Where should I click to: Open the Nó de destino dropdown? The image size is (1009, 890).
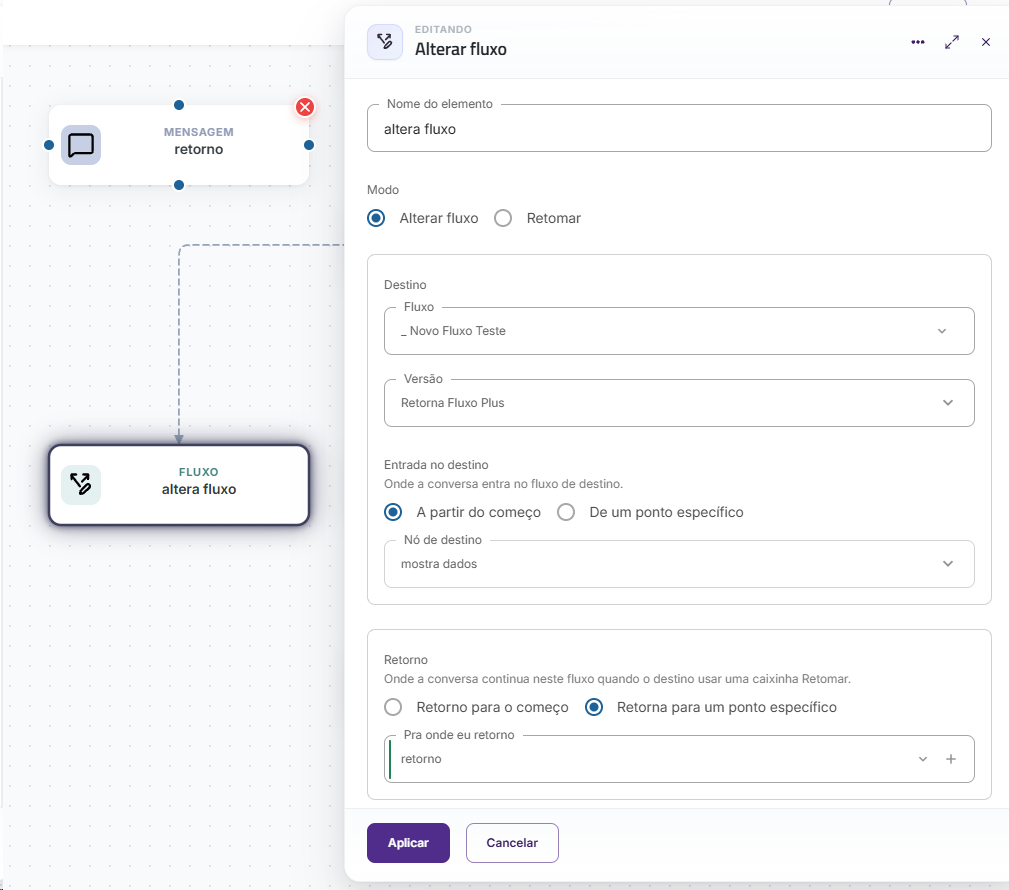(679, 564)
